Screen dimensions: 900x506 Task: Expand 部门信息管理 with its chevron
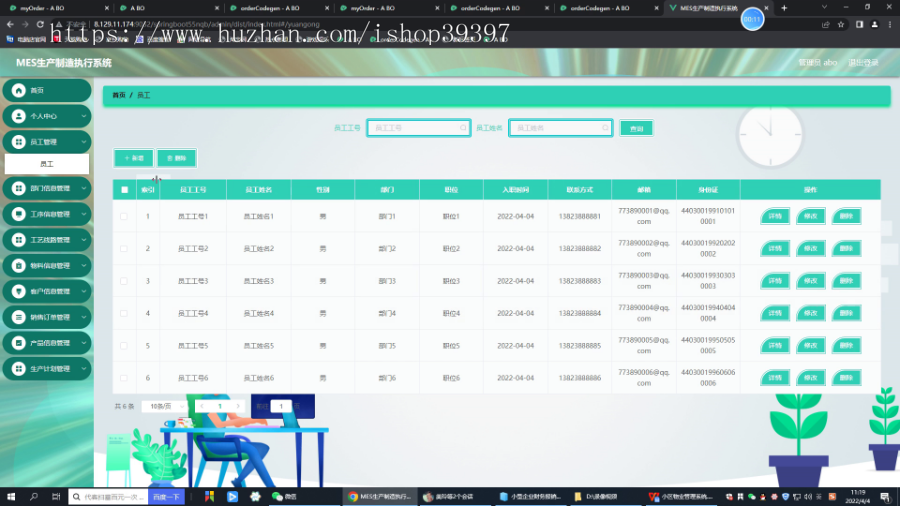pos(84,188)
